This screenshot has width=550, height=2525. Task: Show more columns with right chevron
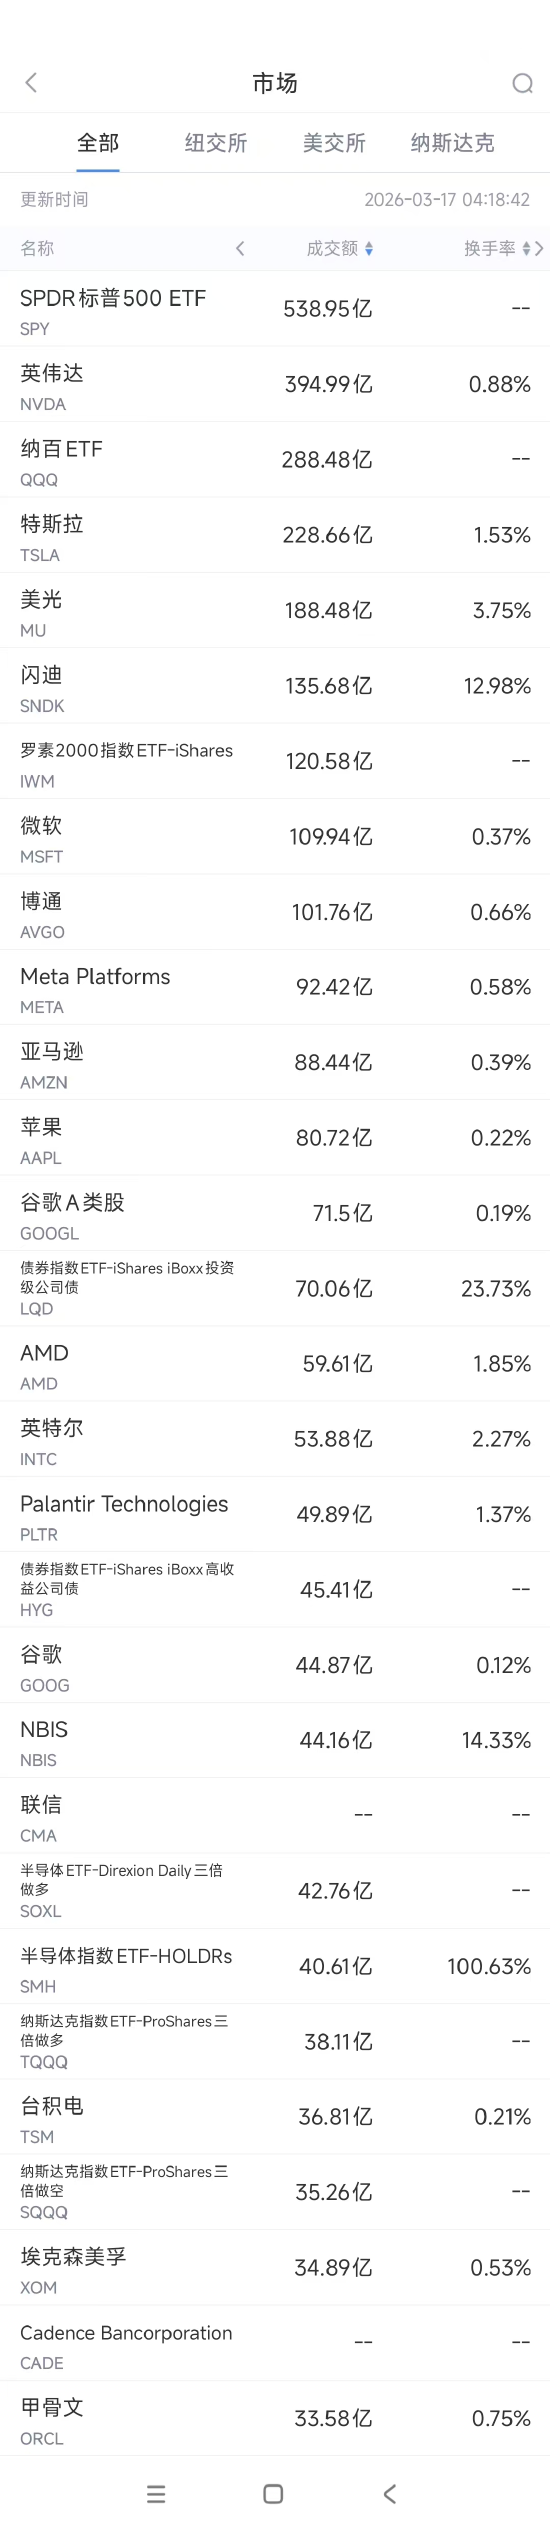[x=540, y=248]
